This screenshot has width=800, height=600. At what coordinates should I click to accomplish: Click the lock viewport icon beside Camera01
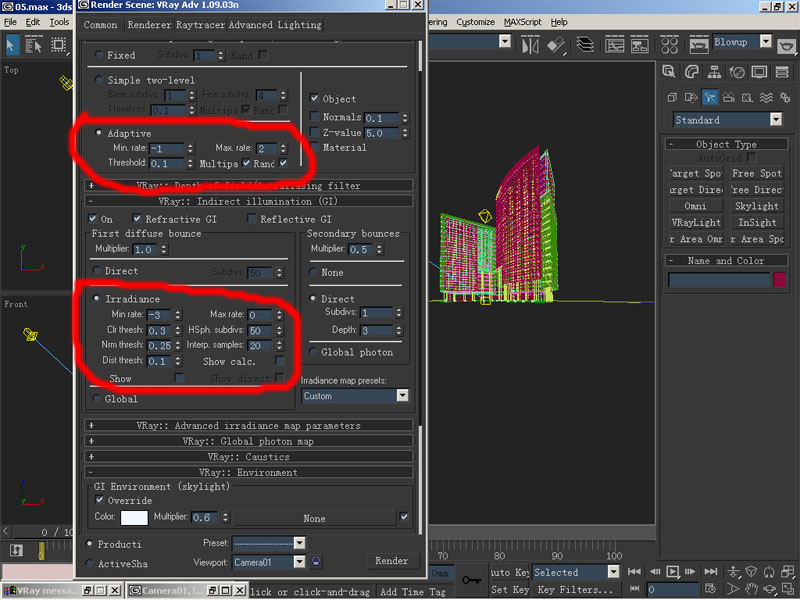[x=316, y=562]
